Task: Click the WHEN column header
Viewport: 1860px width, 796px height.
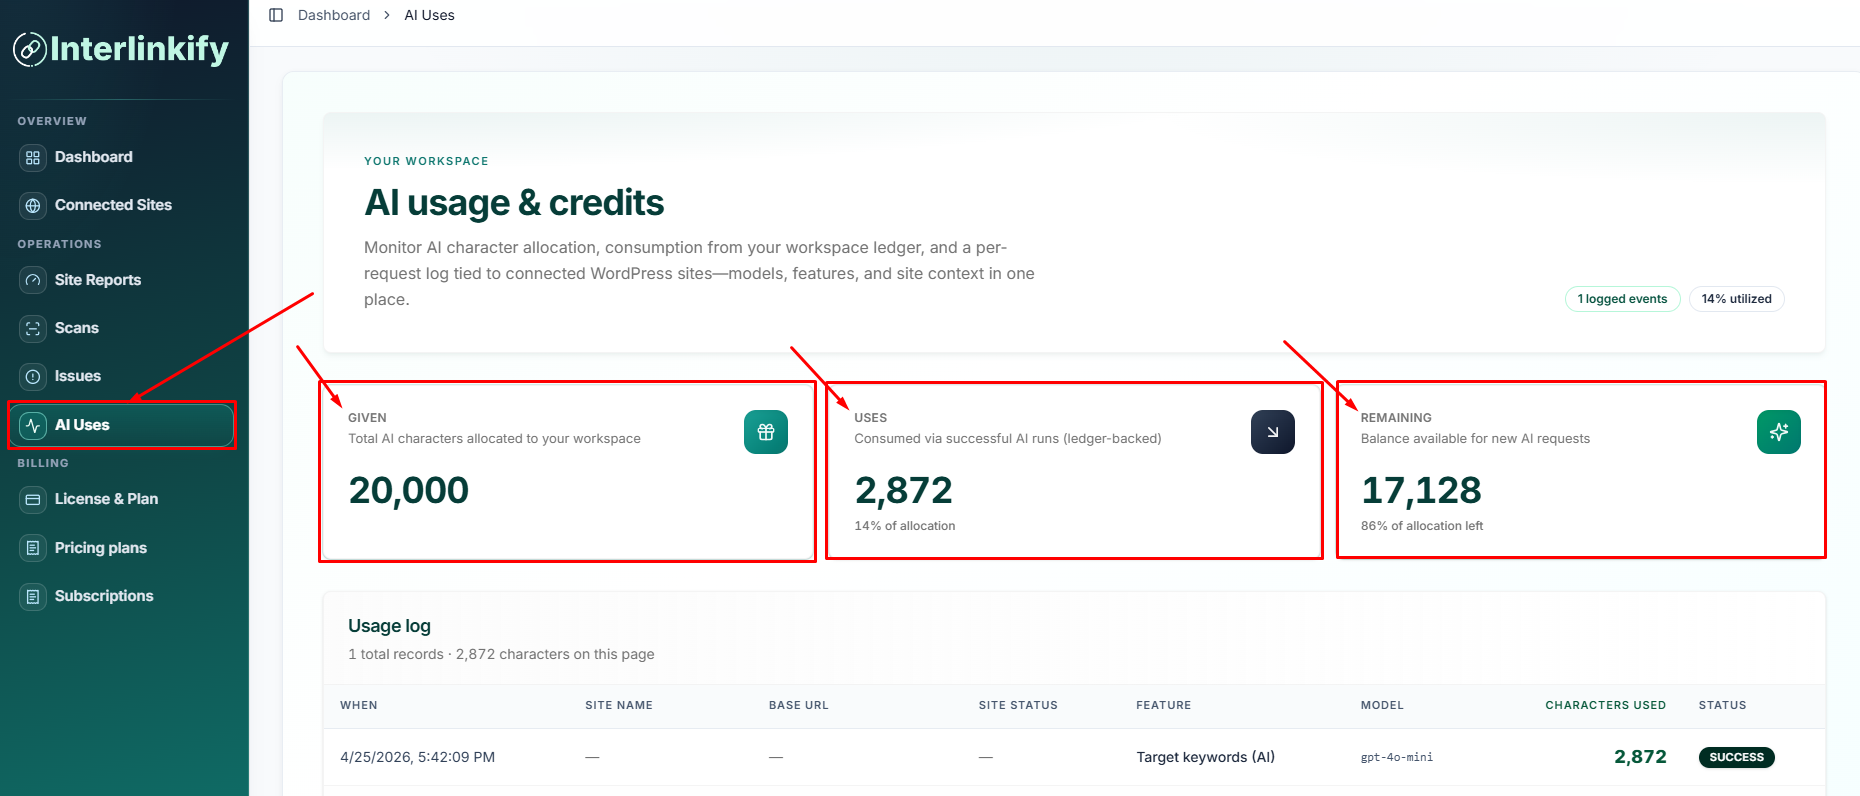Action: (359, 705)
